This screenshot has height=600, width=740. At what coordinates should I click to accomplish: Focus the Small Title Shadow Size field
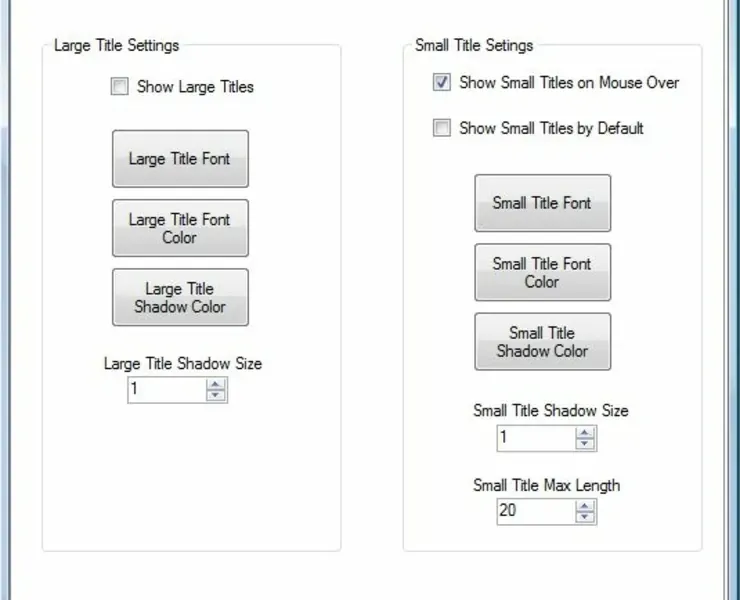535,437
